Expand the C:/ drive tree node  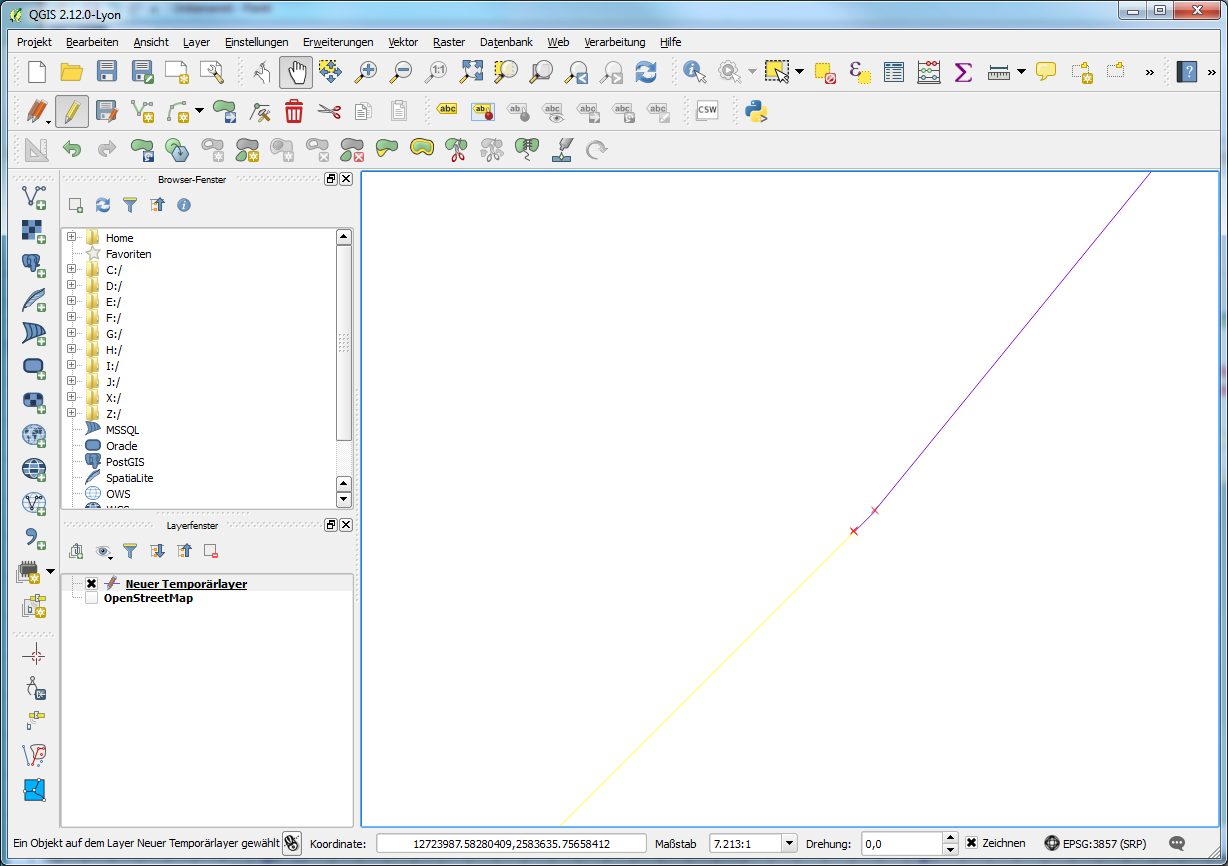72,270
